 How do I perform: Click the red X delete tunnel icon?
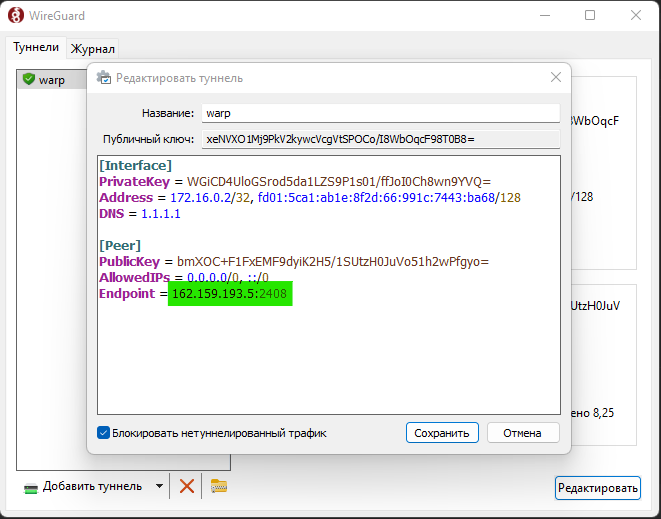click(186, 487)
